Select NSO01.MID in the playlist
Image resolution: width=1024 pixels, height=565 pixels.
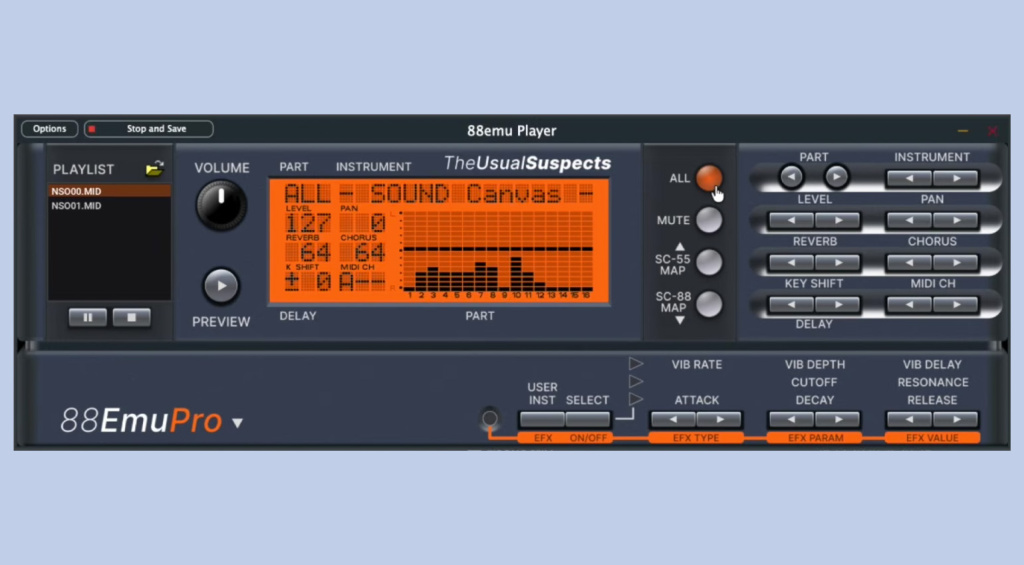(109, 206)
